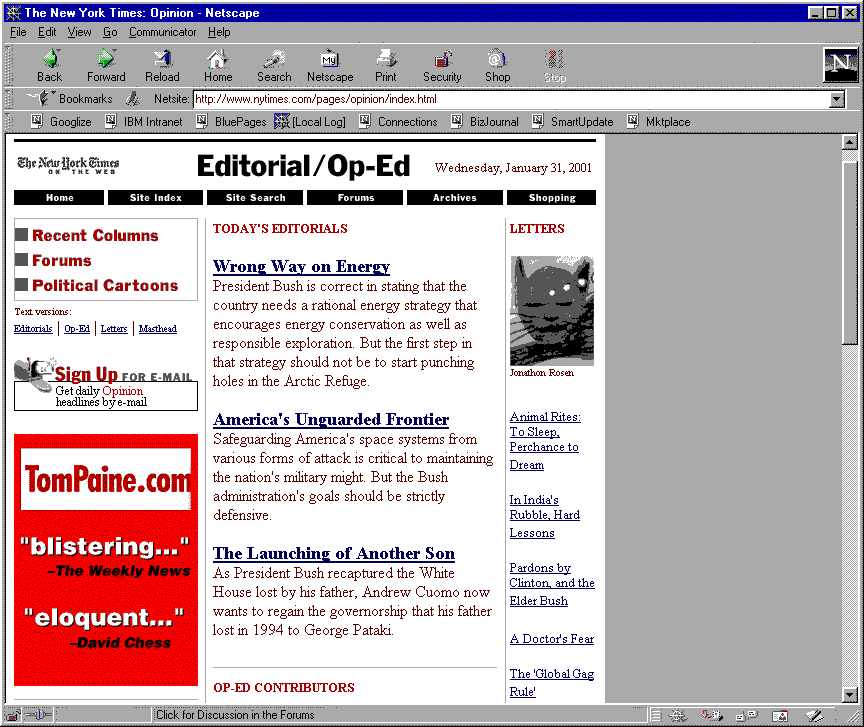This screenshot has width=864, height=727.
Task: Reload the page with the Reload icon
Action: coord(162,65)
